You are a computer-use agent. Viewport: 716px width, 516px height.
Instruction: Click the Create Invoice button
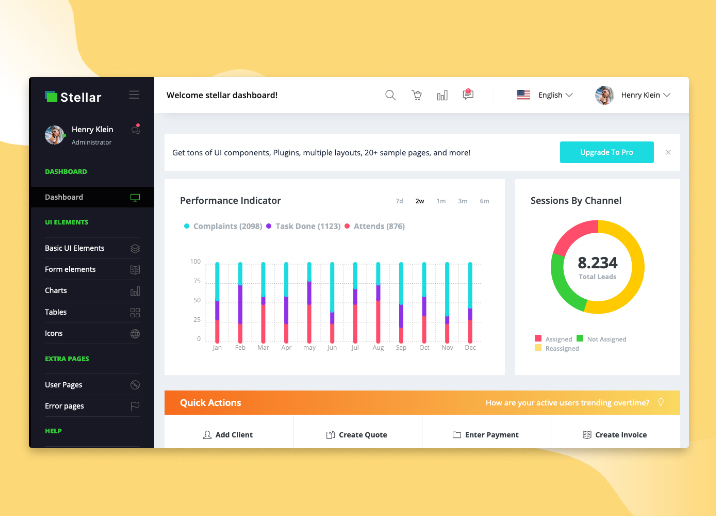[615, 435]
